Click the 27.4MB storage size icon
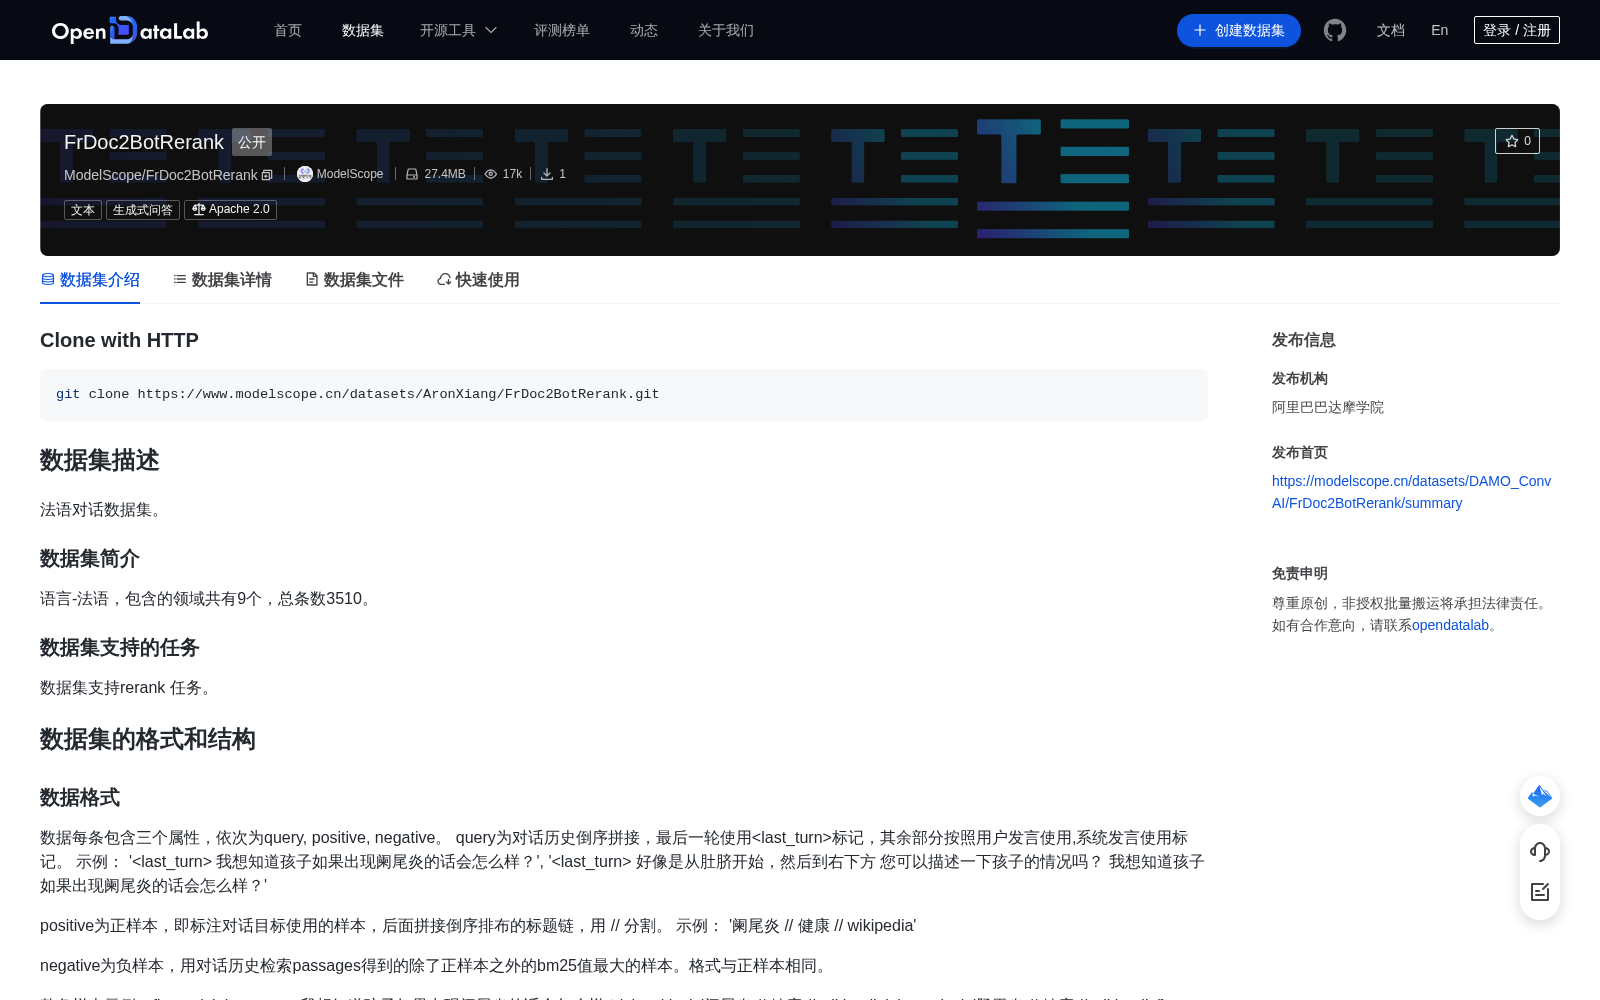Screen dimensions: 1600x1000 412,174
